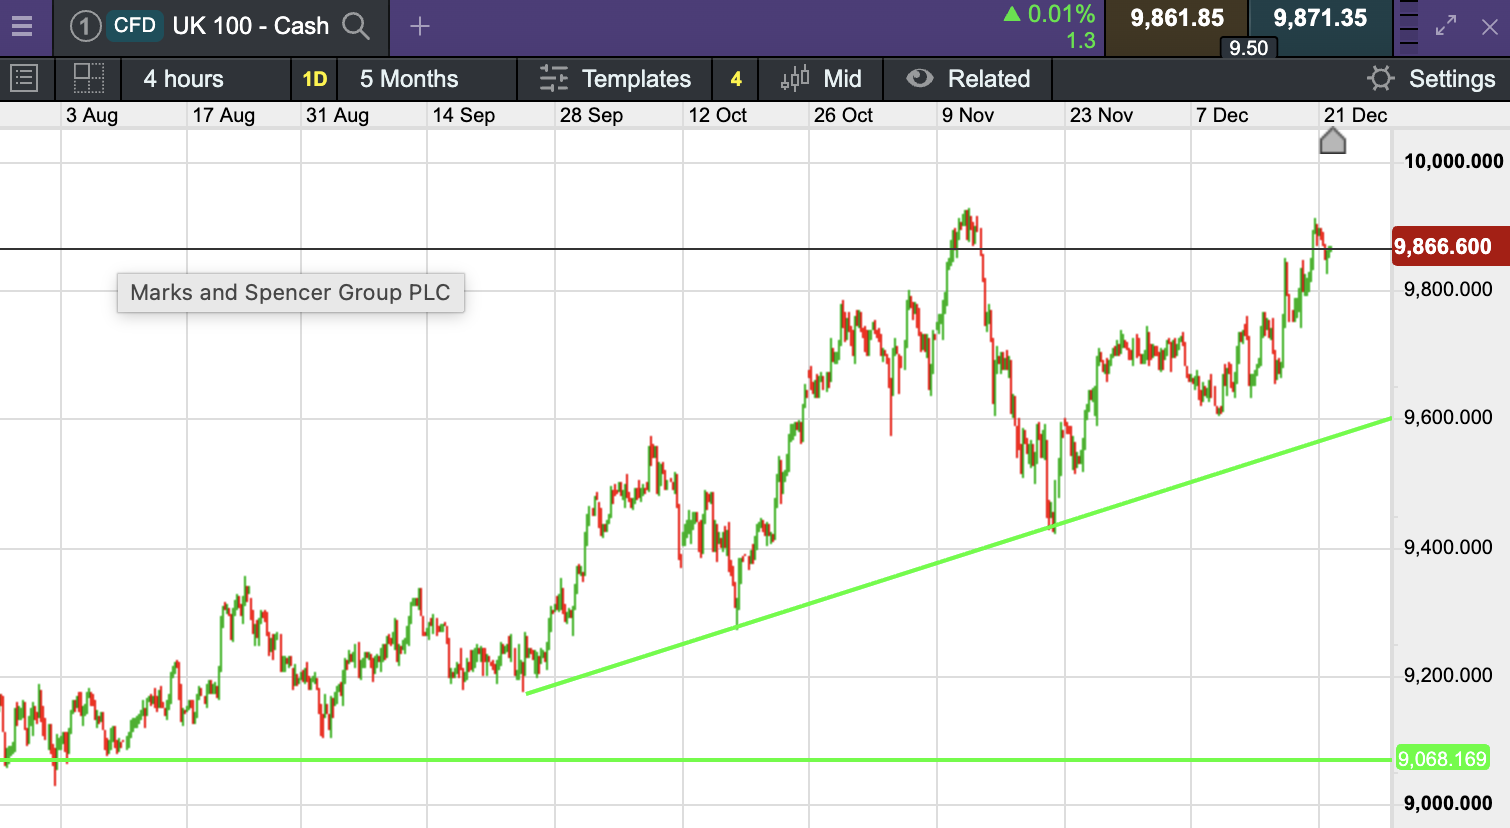The image size is (1510, 828).
Task: Toggle the Related instruments eye button
Action: 967,79
